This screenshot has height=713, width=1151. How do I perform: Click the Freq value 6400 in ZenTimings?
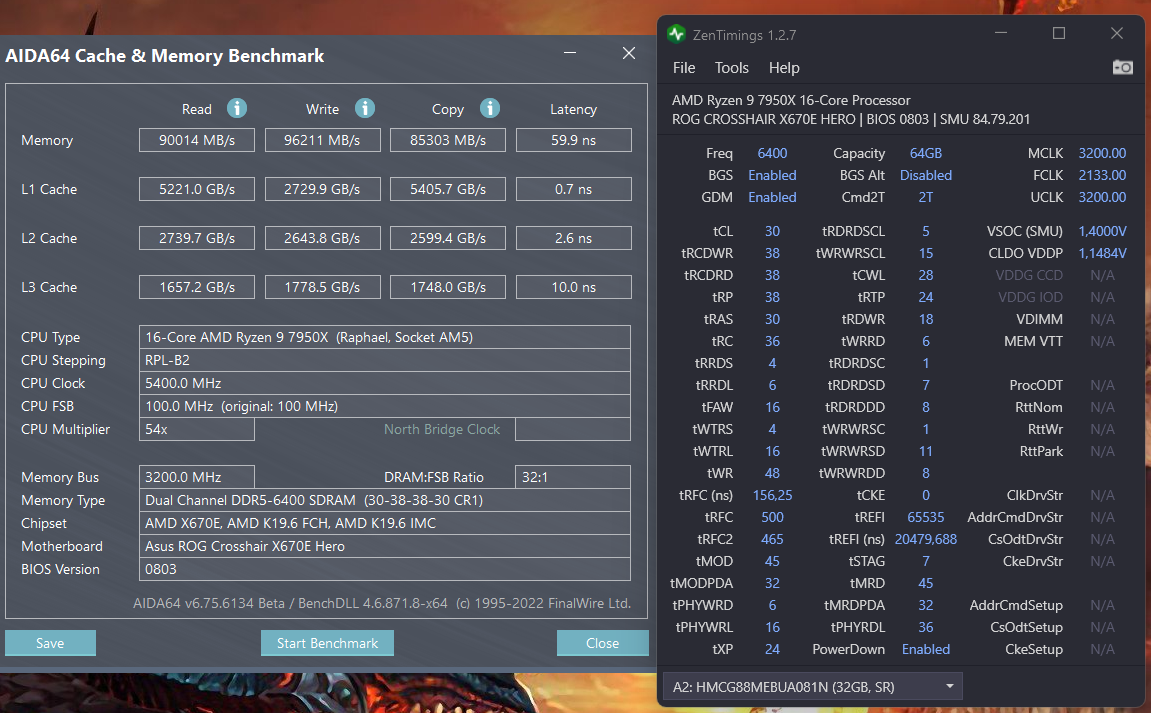pos(772,153)
